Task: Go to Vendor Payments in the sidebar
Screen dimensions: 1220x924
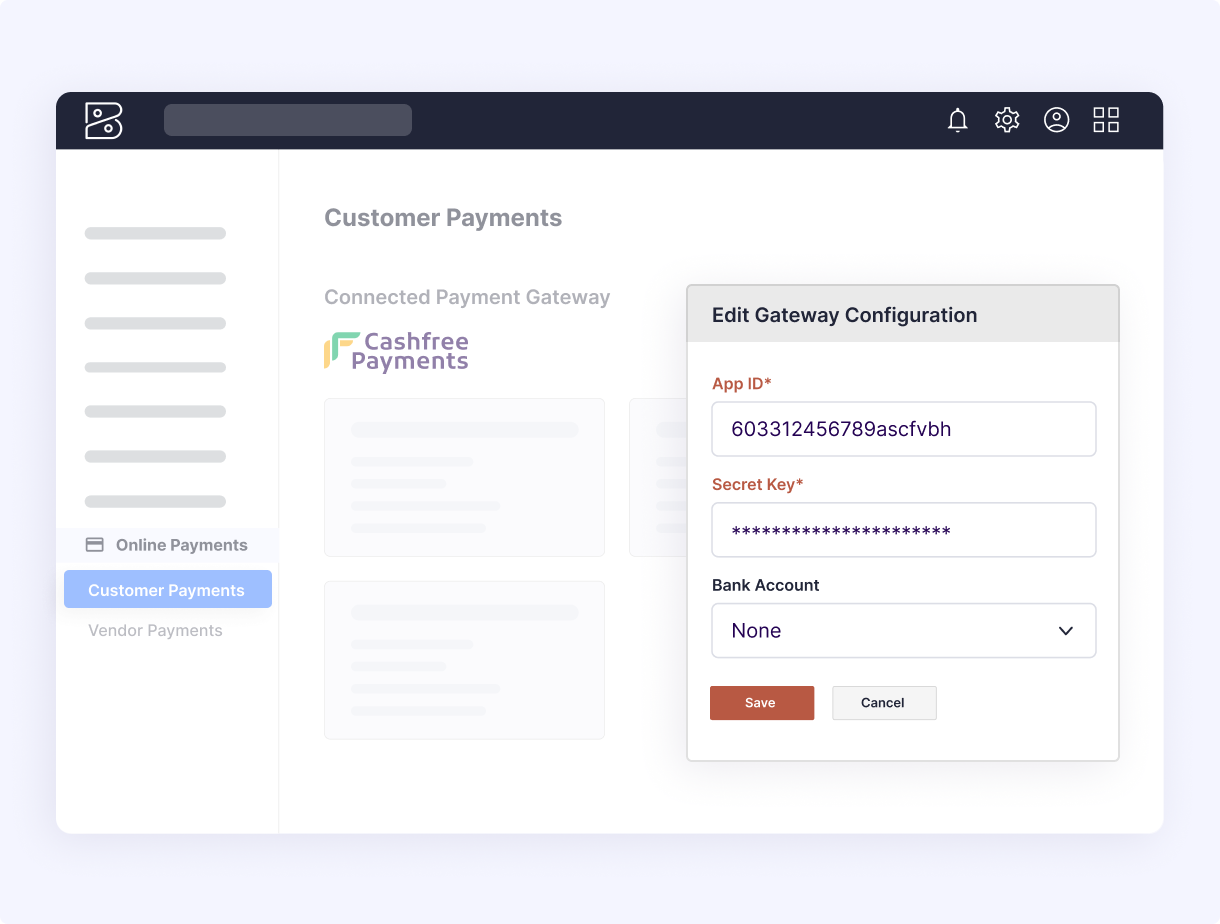Action: point(155,631)
